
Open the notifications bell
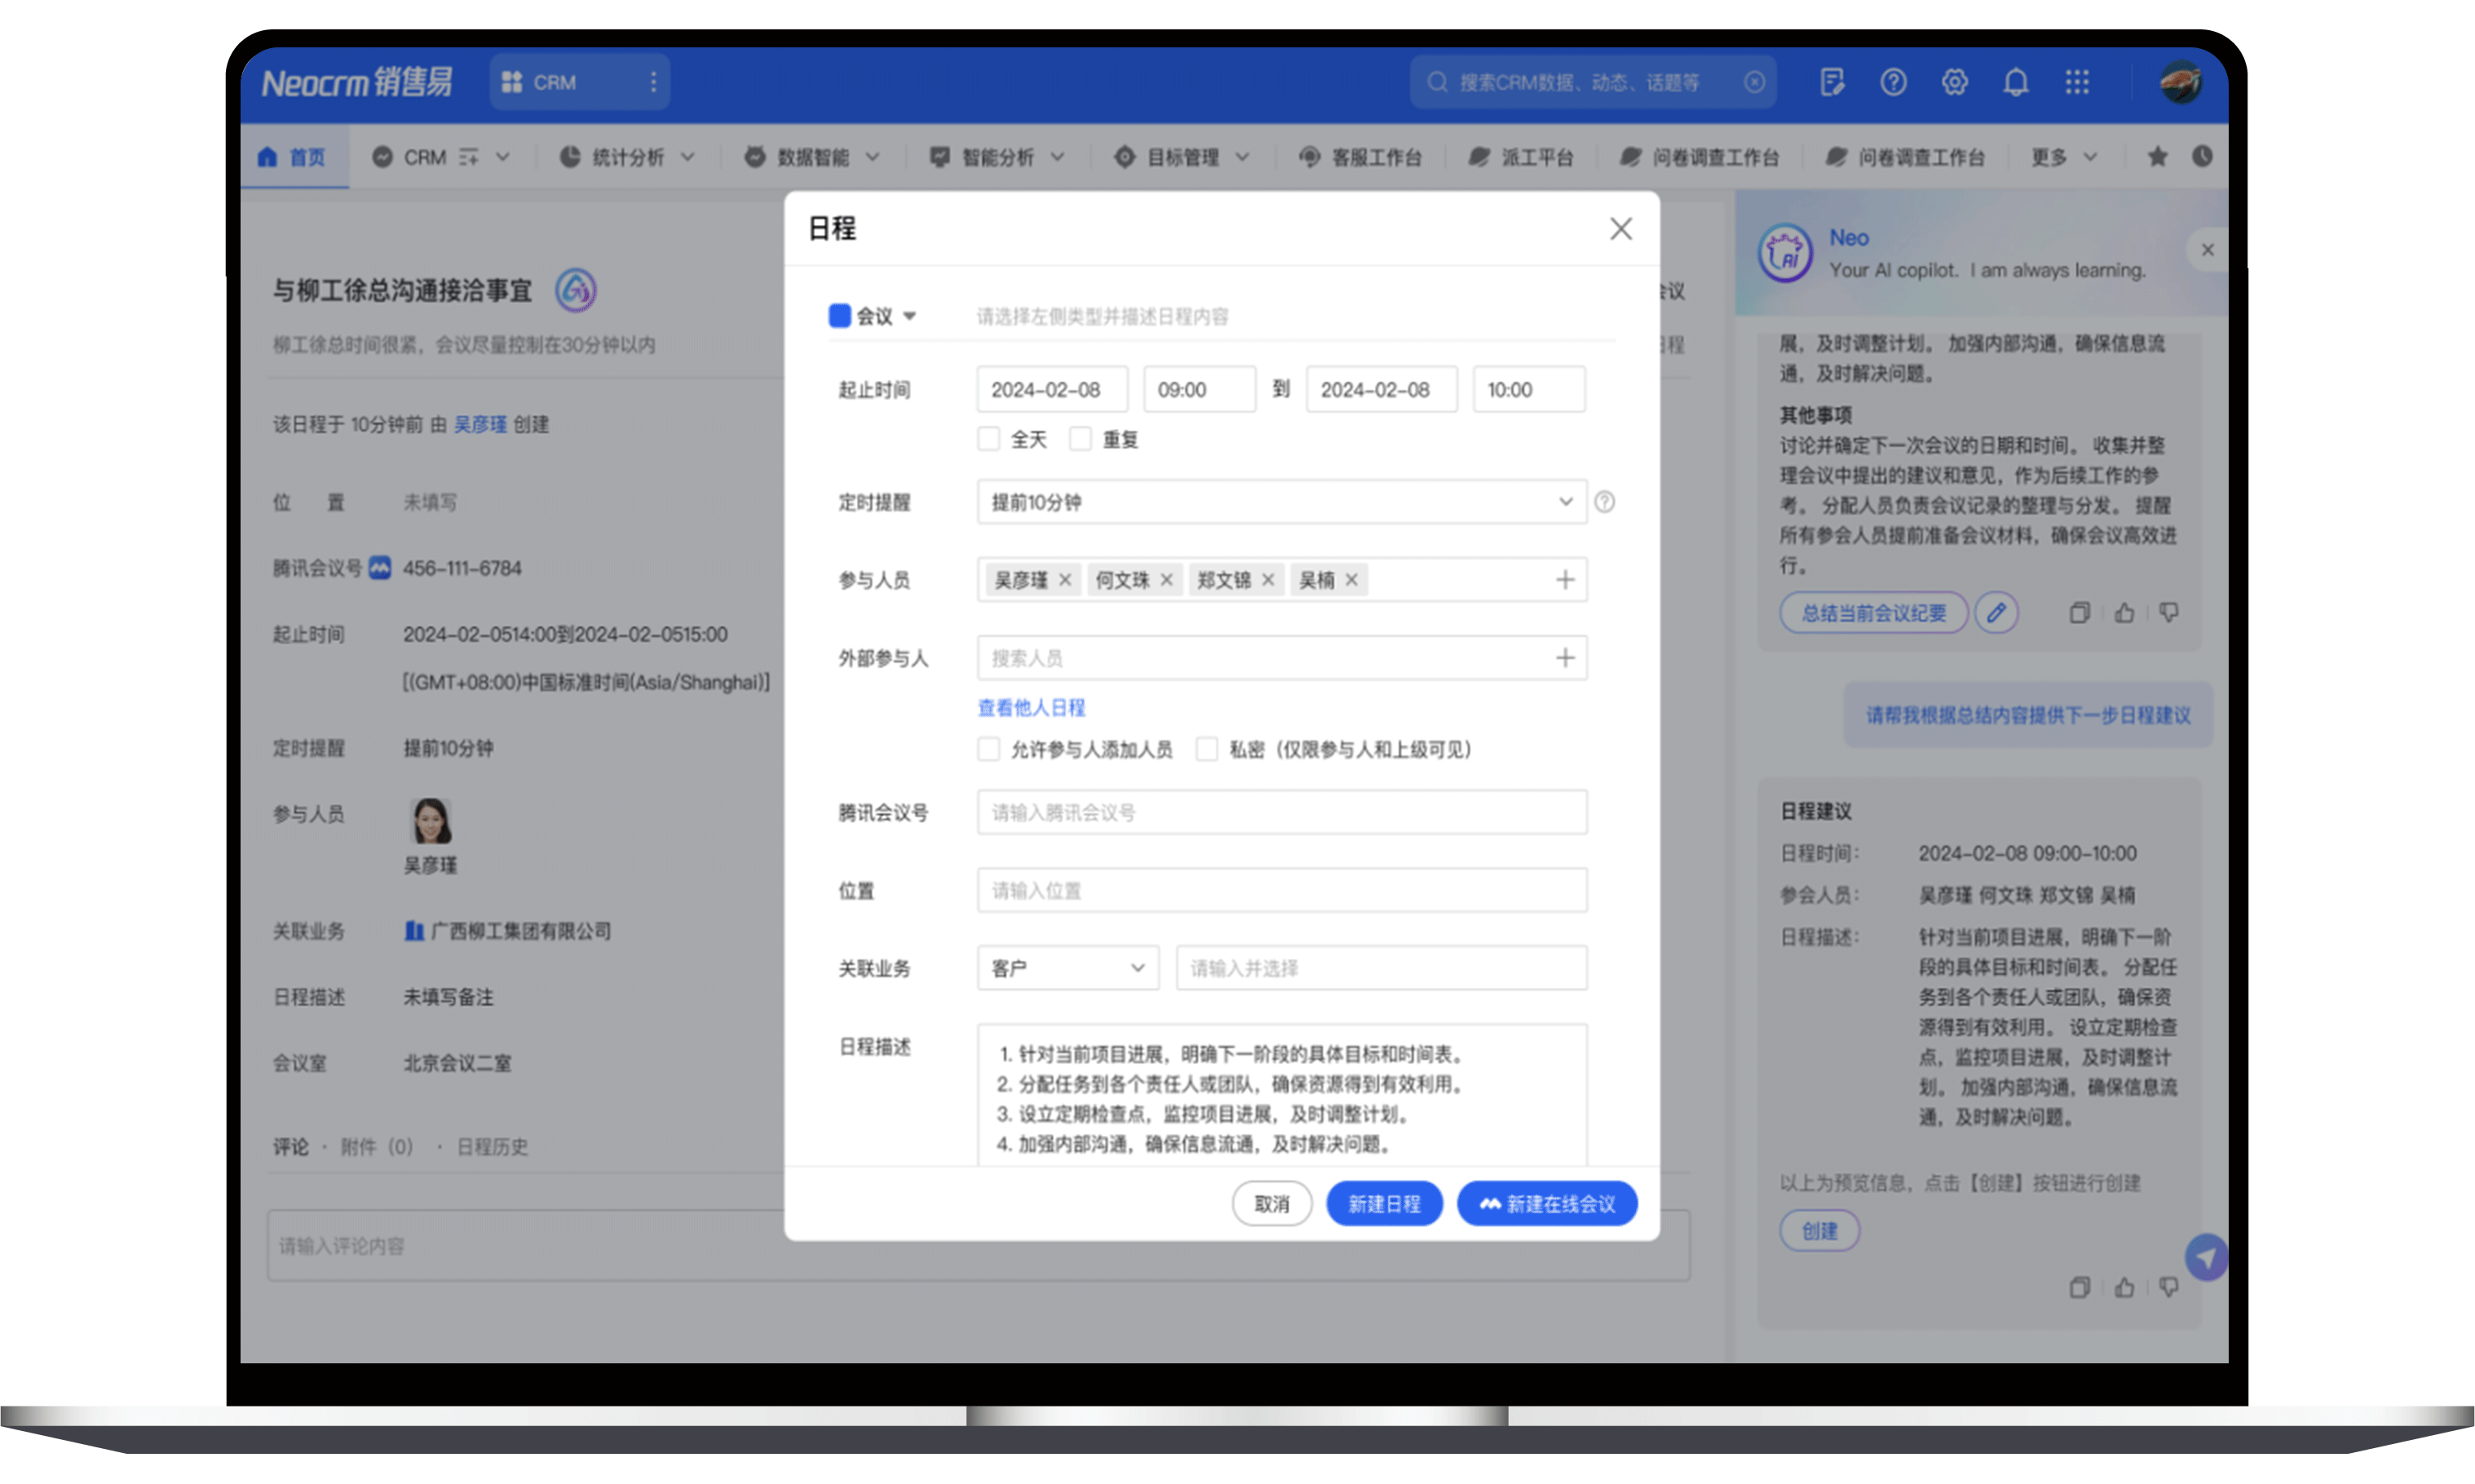pyautogui.click(x=2016, y=82)
